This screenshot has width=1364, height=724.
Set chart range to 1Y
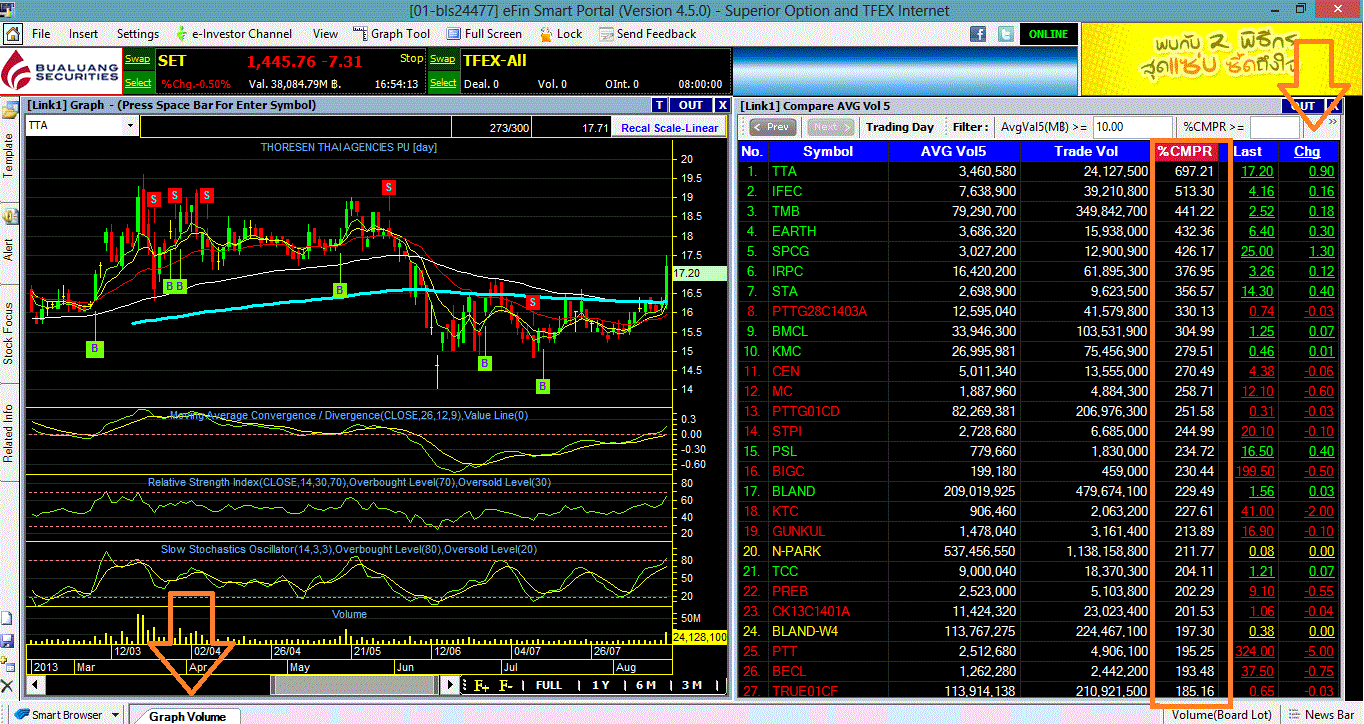click(601, 685)
